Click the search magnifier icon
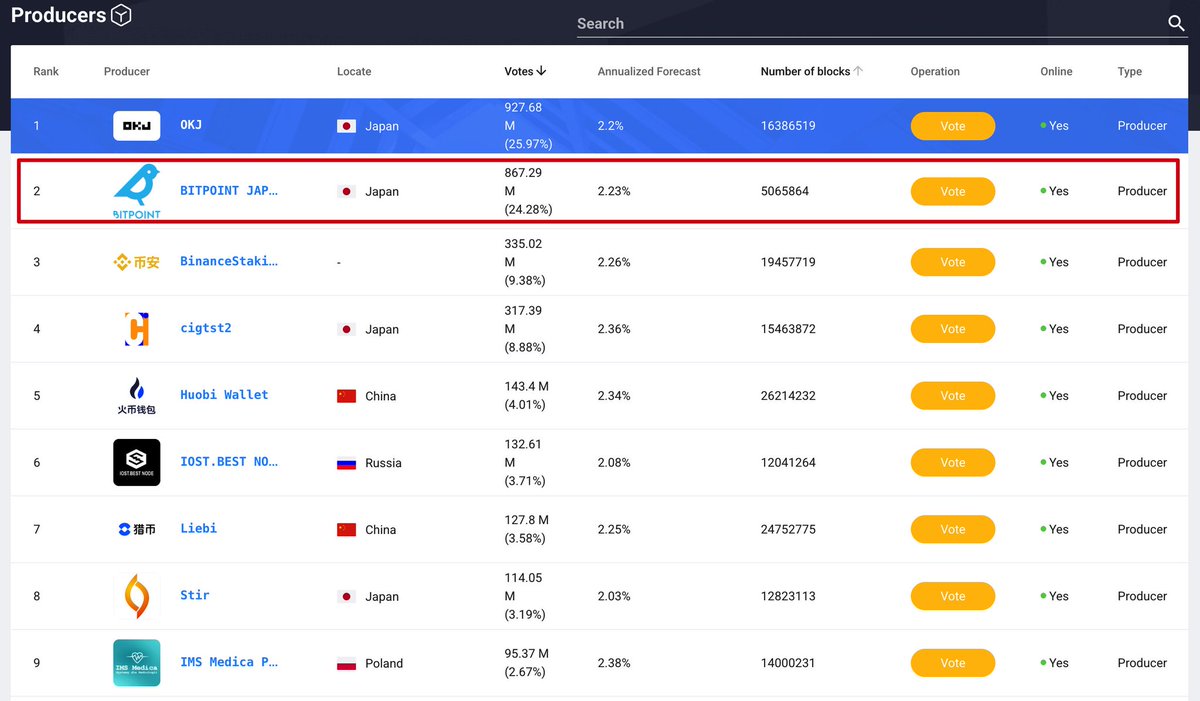 point(1176,24)
